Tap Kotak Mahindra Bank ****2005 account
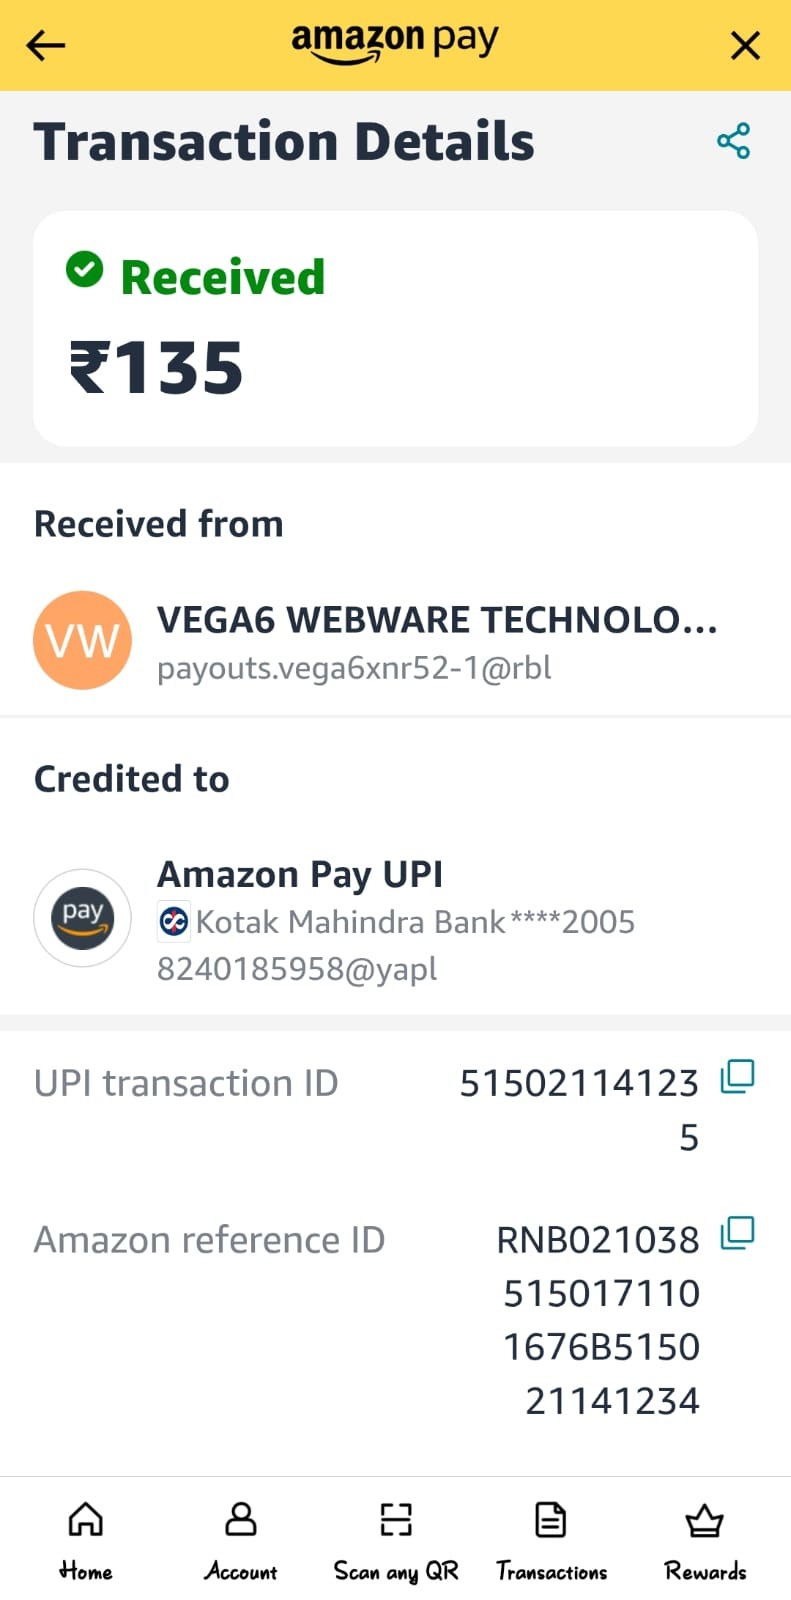The width and height of the screenshot is (791, 1600). point(415,921)
